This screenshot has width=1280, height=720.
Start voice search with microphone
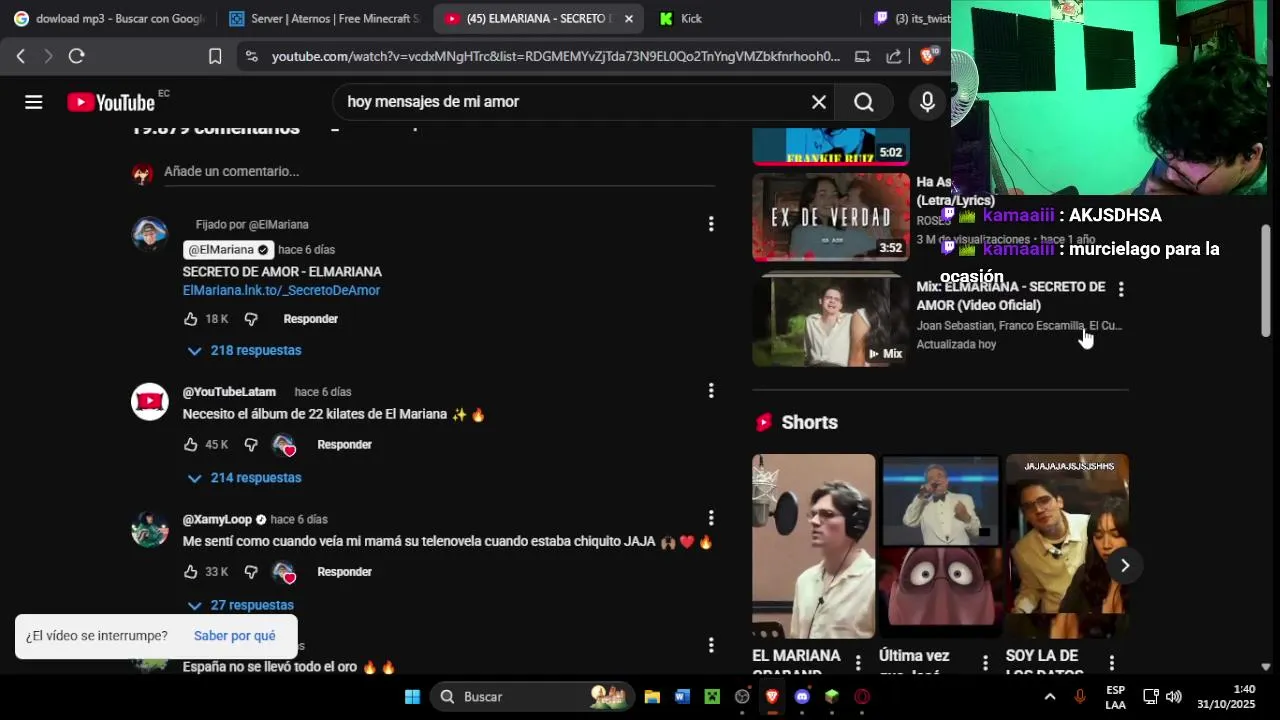tap(927, 102)
